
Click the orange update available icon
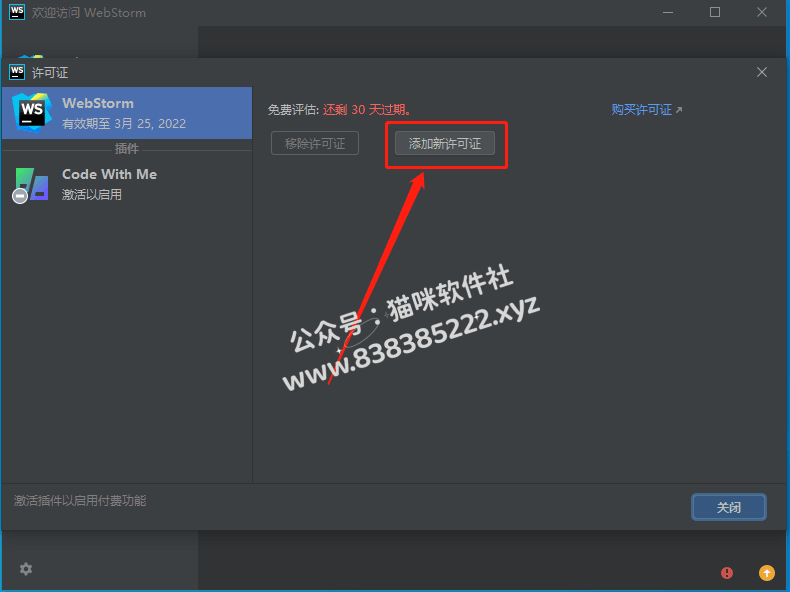767,573
